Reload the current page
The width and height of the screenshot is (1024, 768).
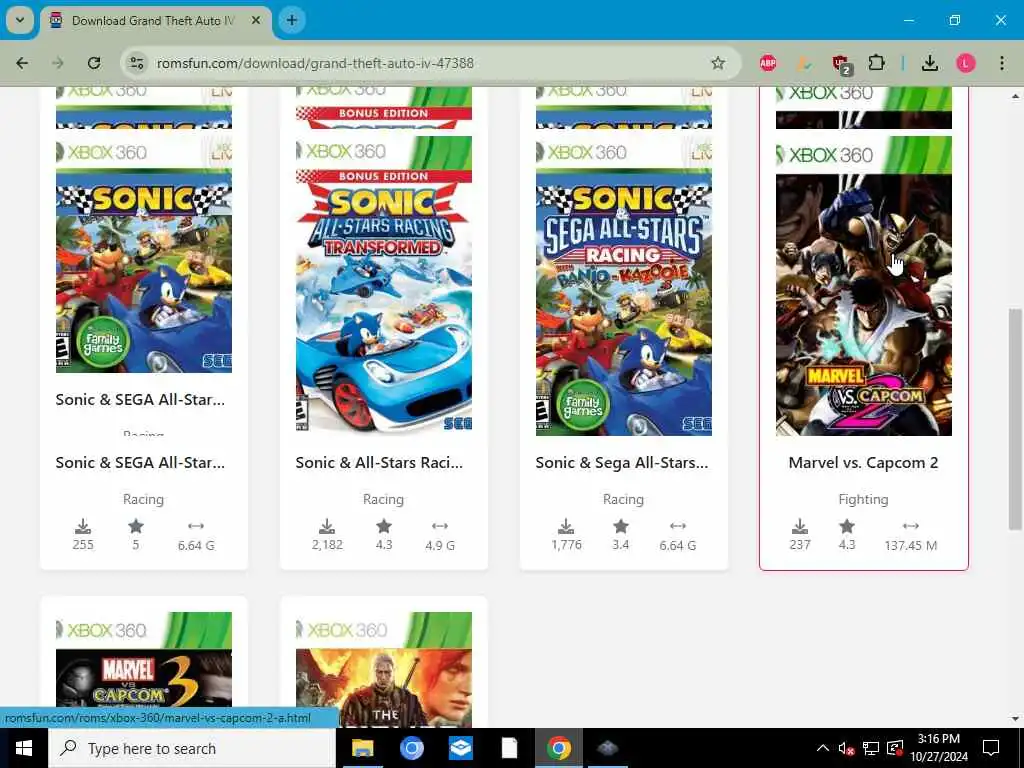[x=94, y=63]
